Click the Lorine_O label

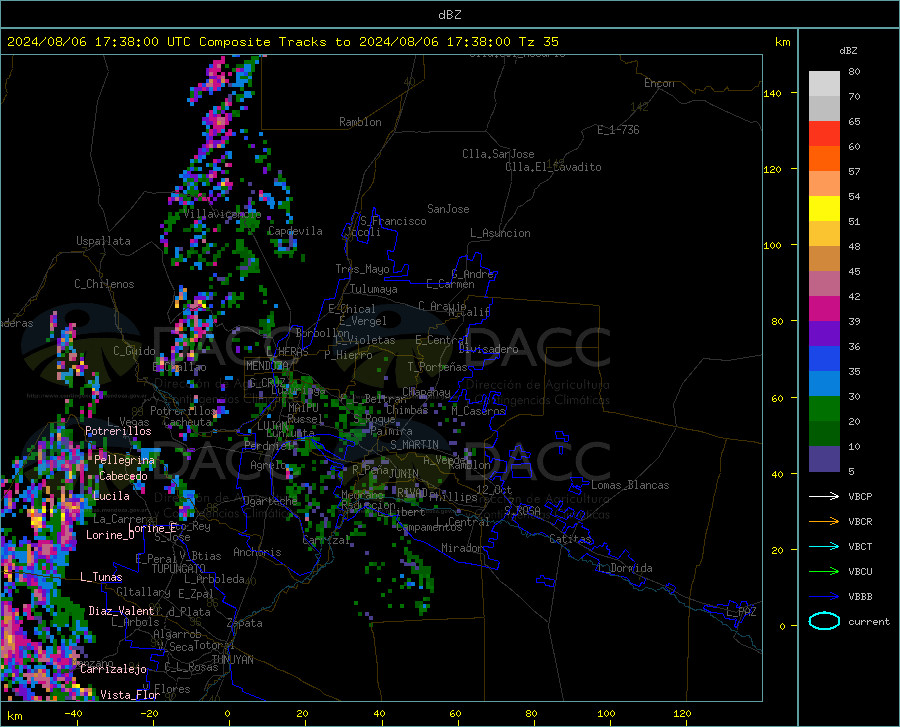[x=110, y=535]
